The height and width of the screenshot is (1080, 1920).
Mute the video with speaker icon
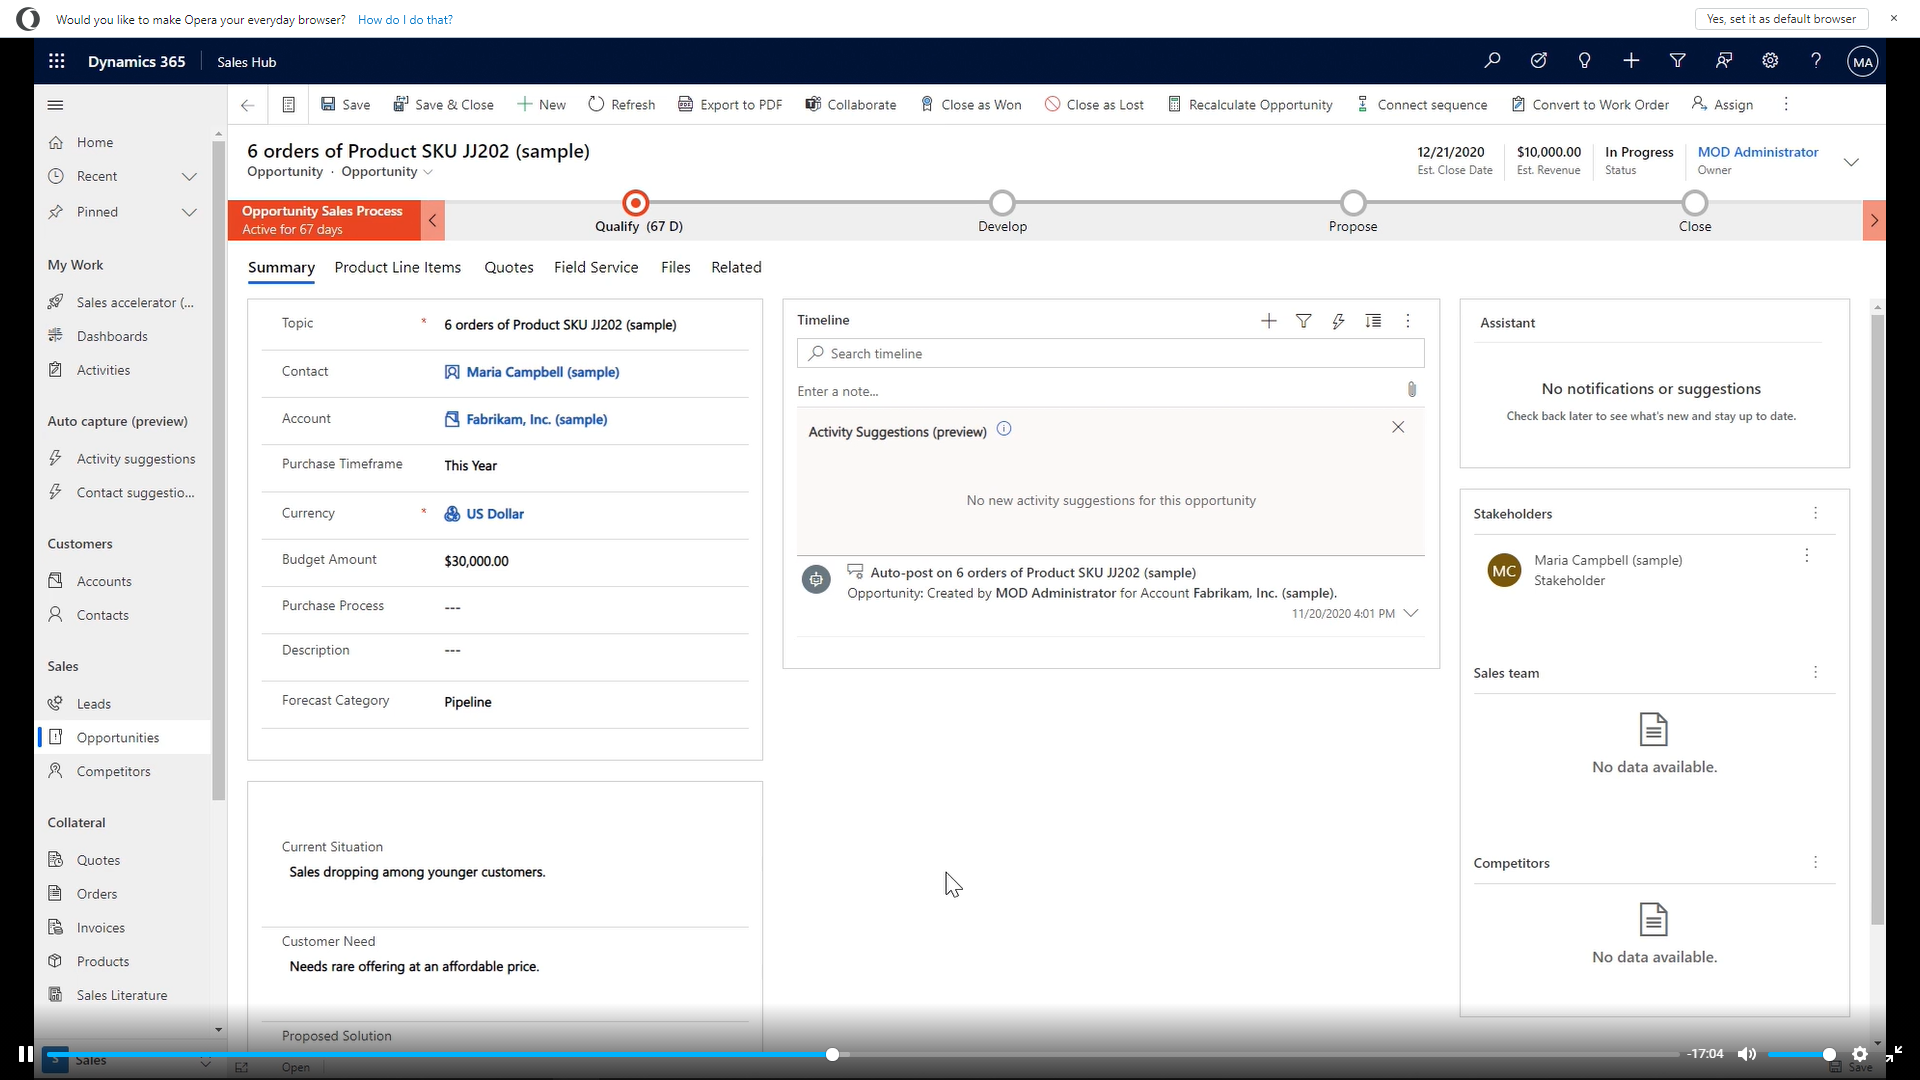[1747, 1054]
